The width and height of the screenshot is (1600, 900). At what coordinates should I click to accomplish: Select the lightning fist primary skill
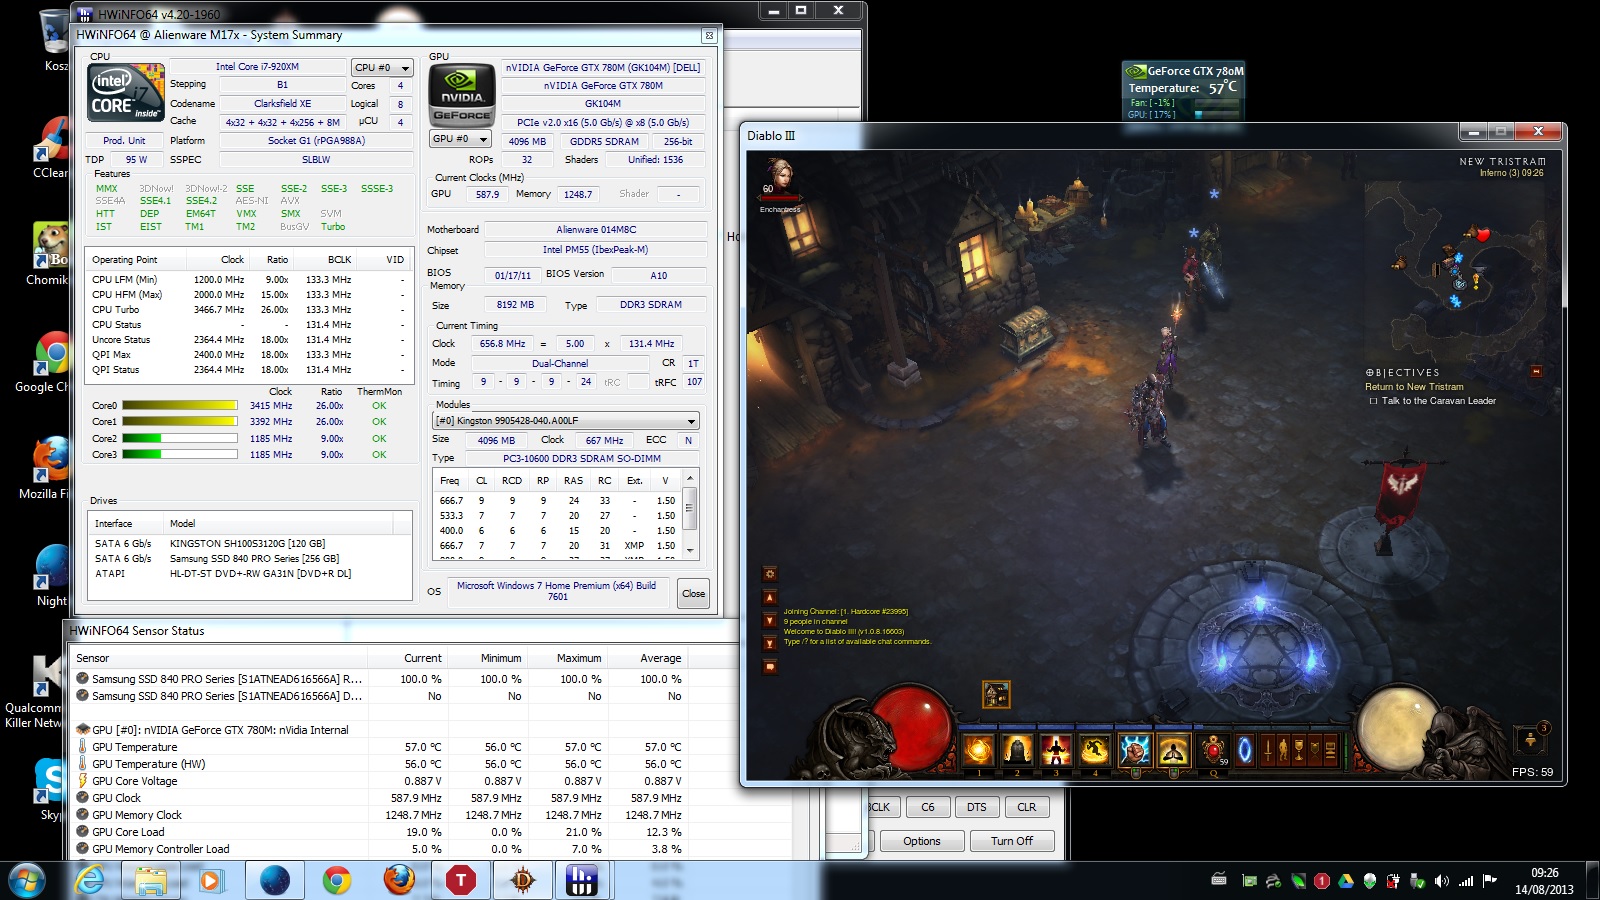[x=1135, y=749]
